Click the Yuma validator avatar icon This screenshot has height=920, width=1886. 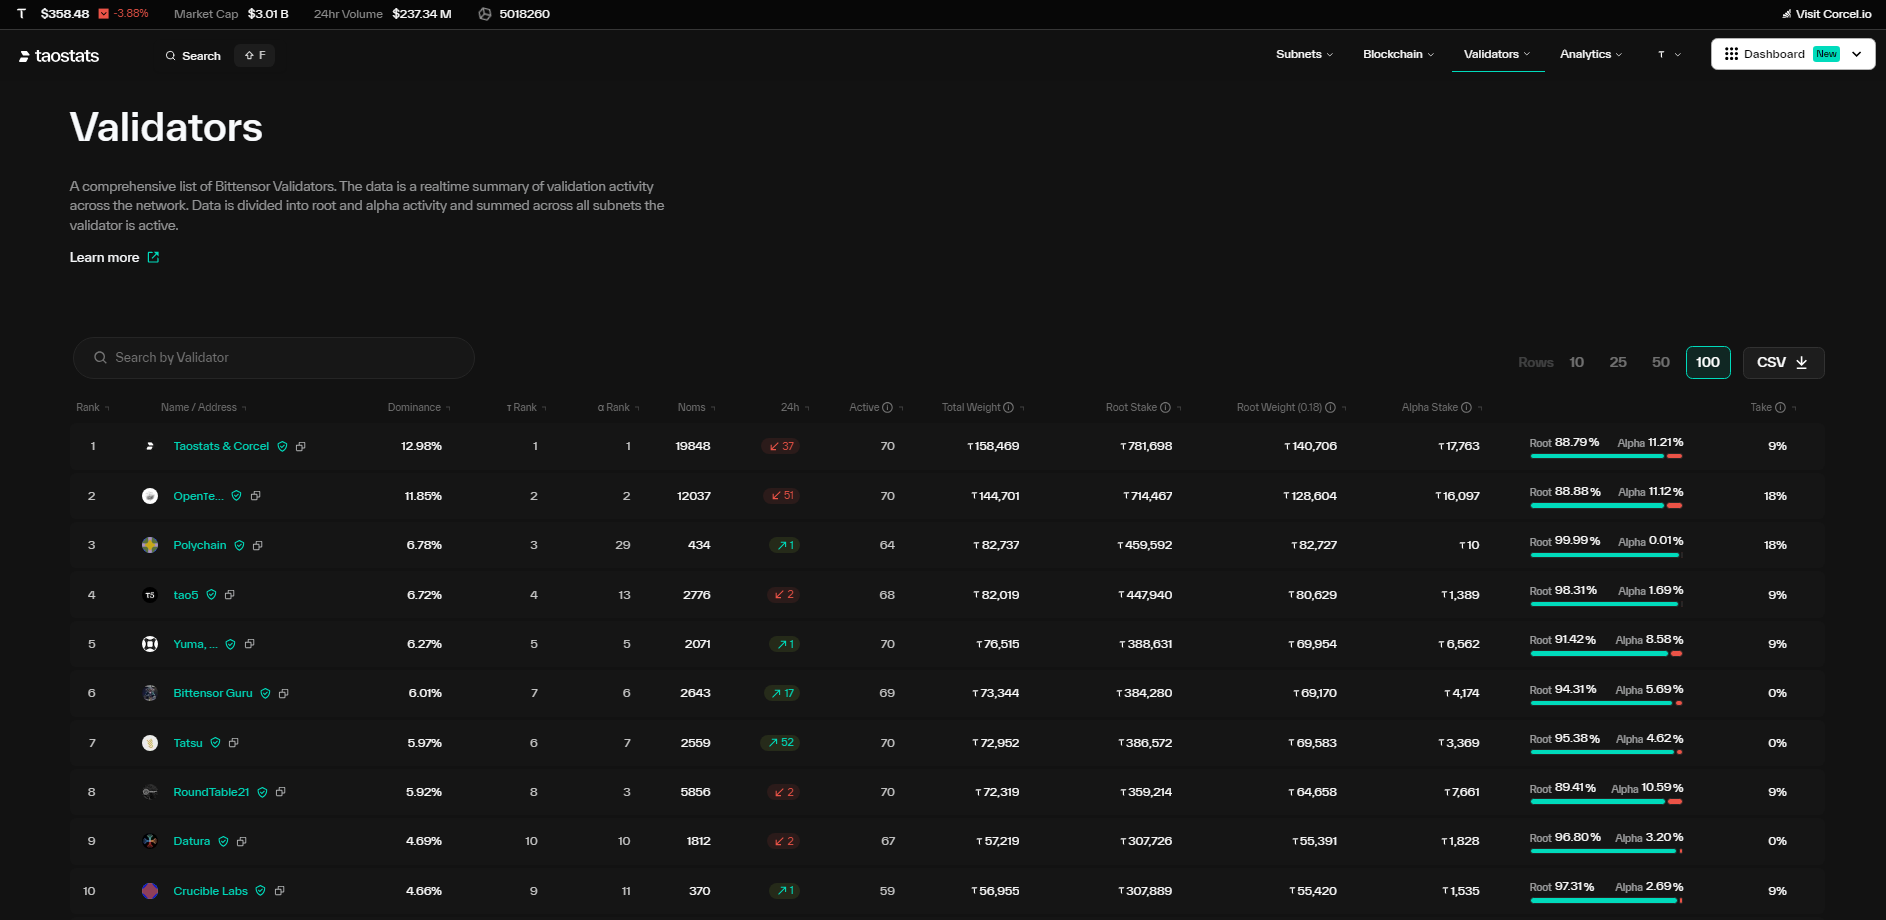coord(150,644)
